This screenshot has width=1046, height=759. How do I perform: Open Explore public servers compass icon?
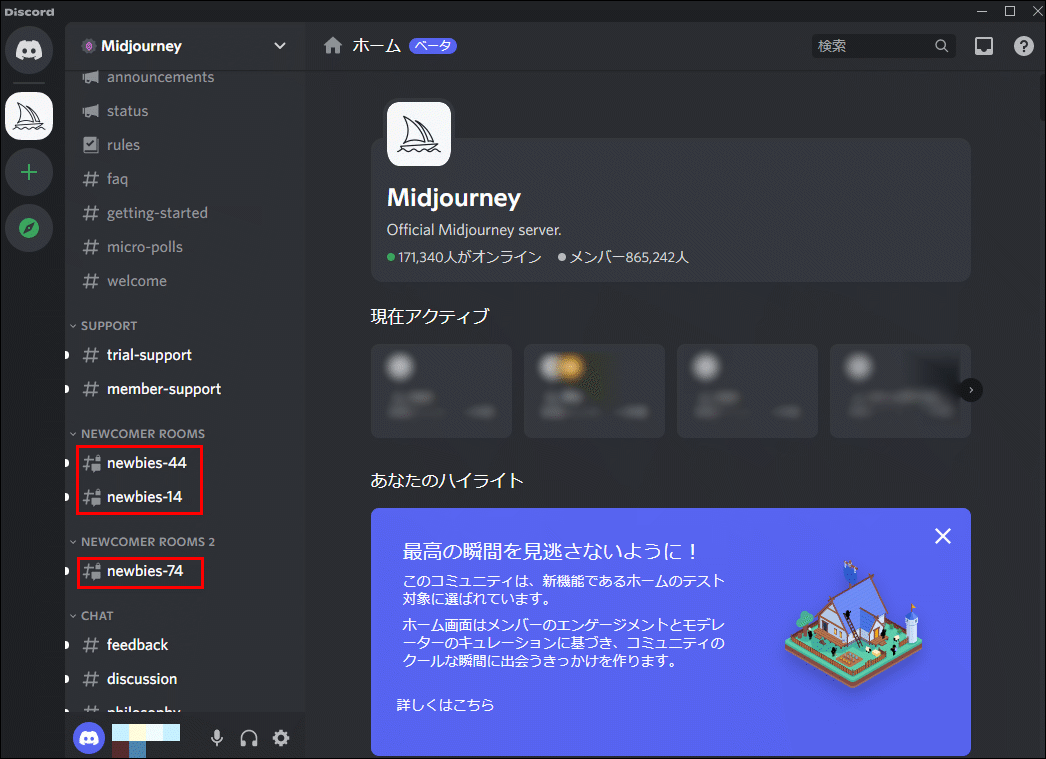click(29, 228)
